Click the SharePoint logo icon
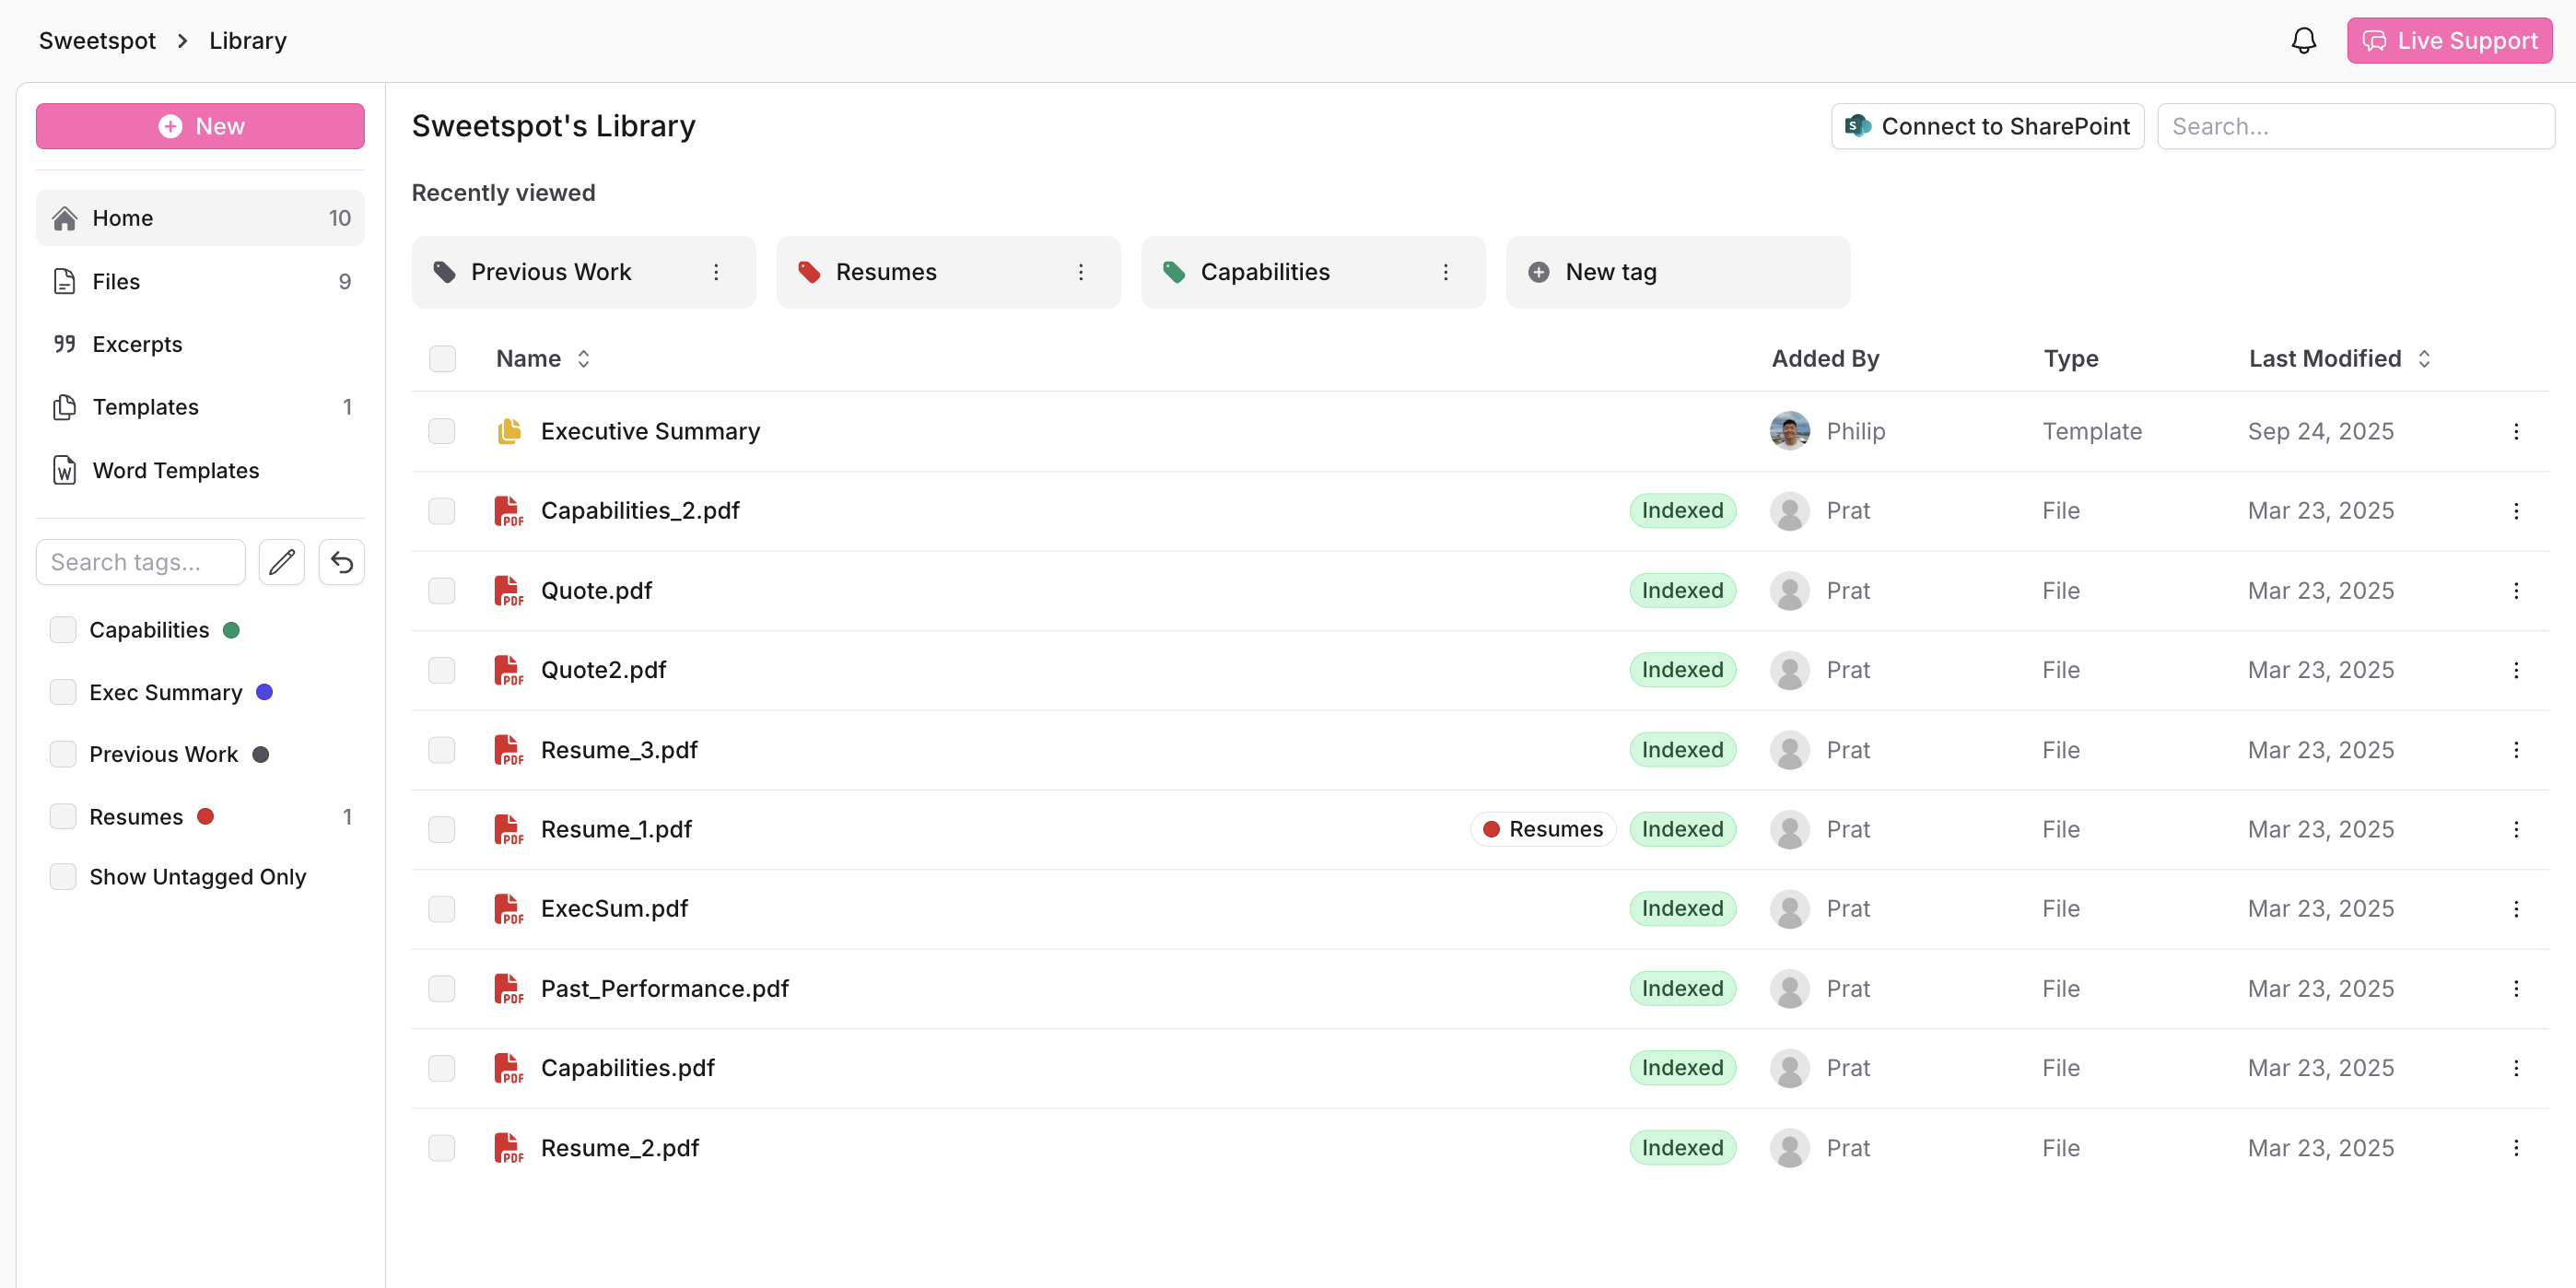 click(1857, 126)
